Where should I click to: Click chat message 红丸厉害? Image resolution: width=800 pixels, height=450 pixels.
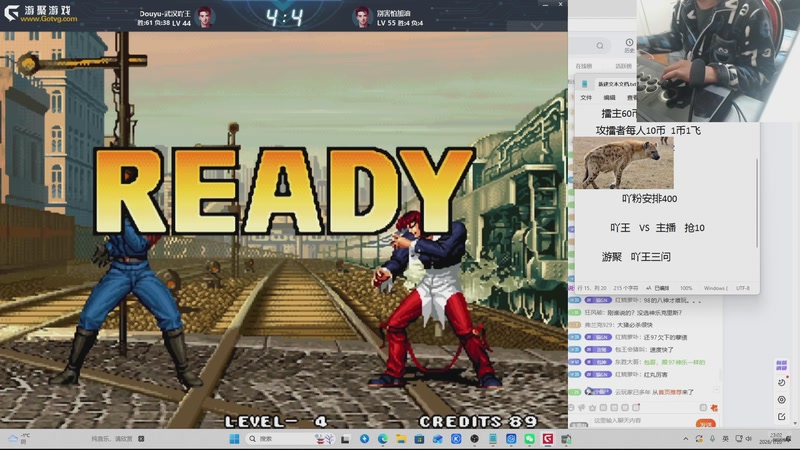[655, 374]
